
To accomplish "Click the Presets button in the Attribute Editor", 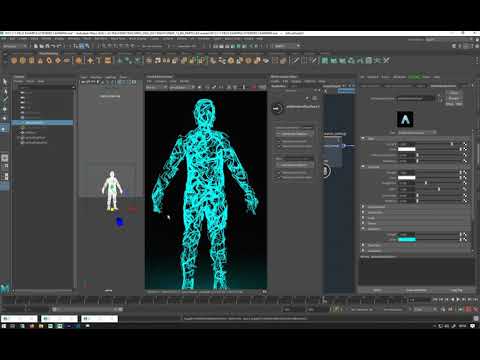I will [x=453, y=99].
